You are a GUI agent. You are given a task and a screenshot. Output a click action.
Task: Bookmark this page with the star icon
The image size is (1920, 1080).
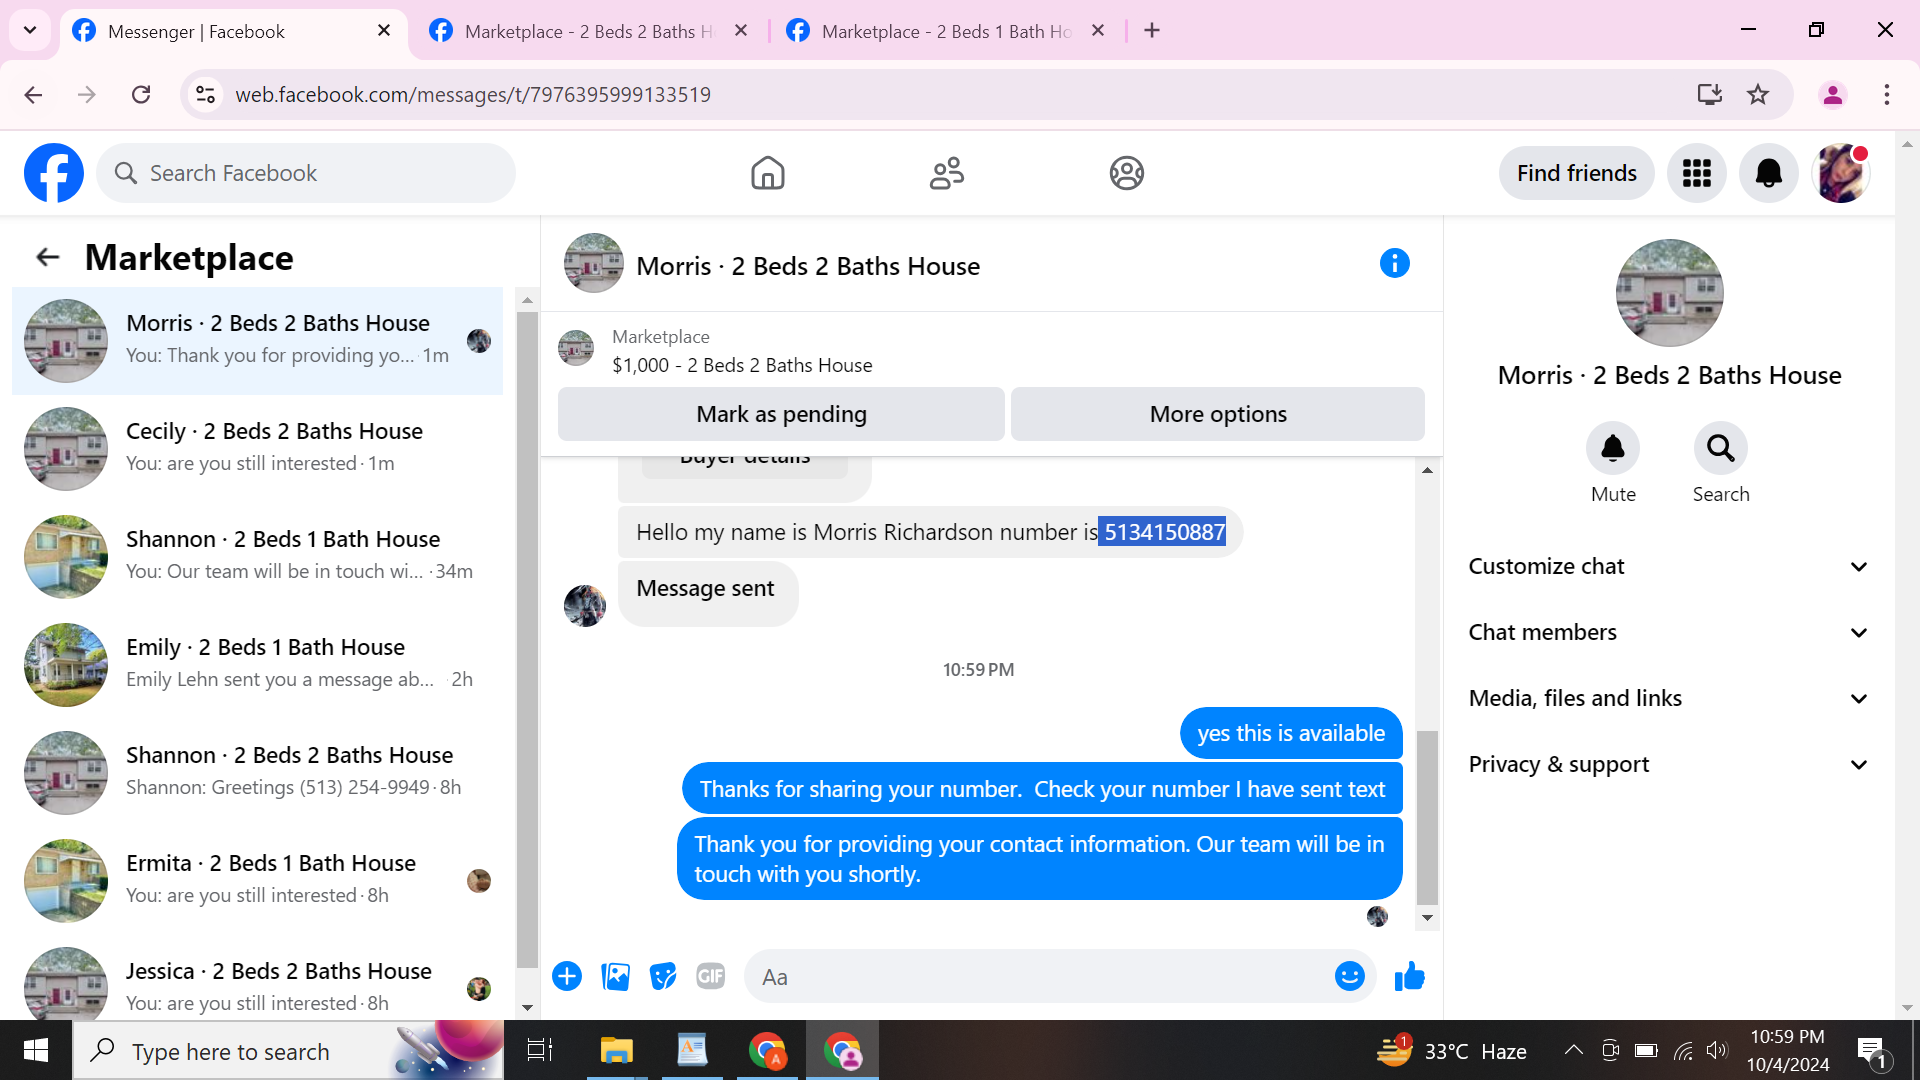[1758, 95]
